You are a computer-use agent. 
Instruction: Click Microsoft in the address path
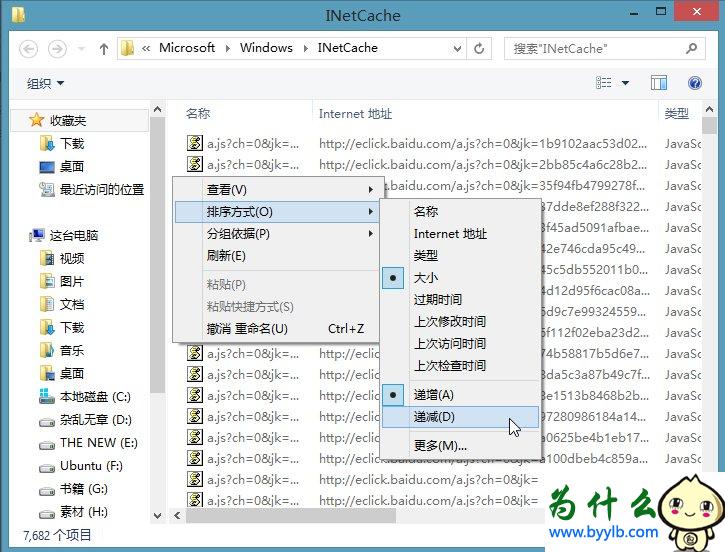point(187,48)
